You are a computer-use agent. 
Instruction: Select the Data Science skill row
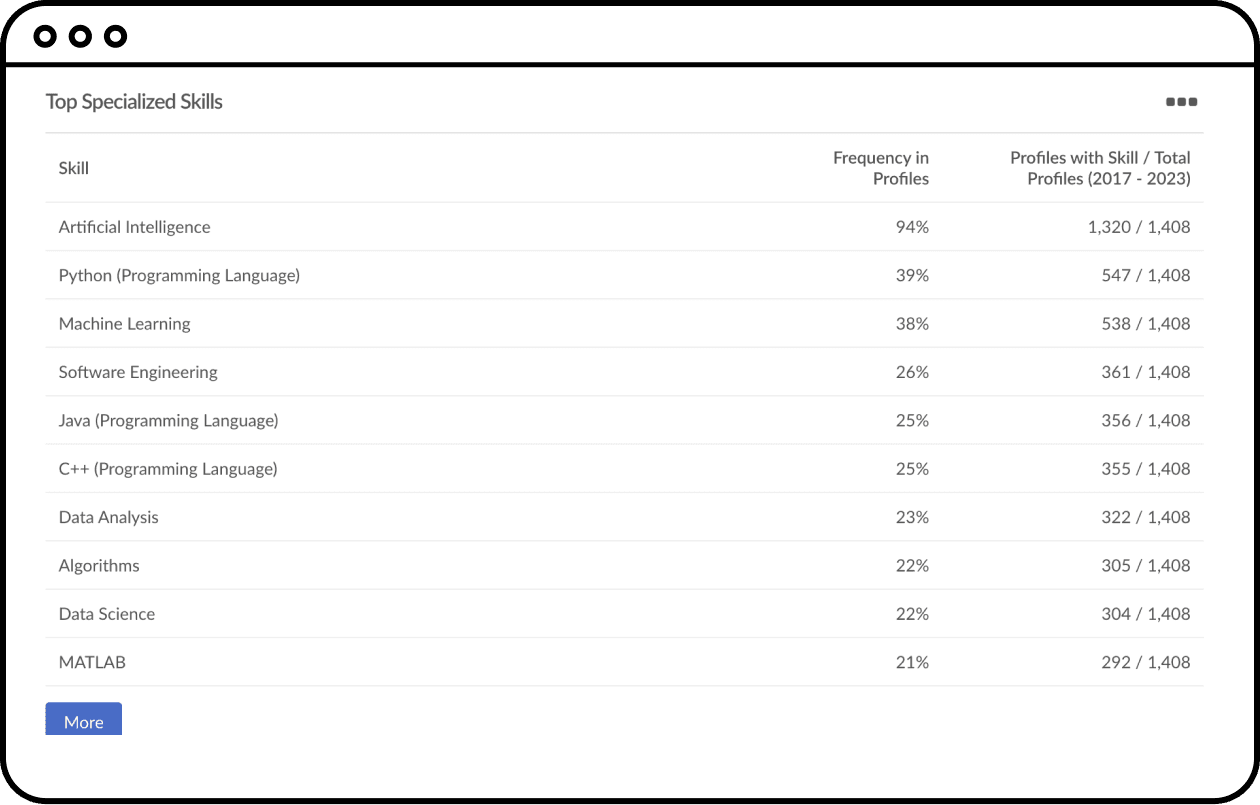tap(624, 614)
